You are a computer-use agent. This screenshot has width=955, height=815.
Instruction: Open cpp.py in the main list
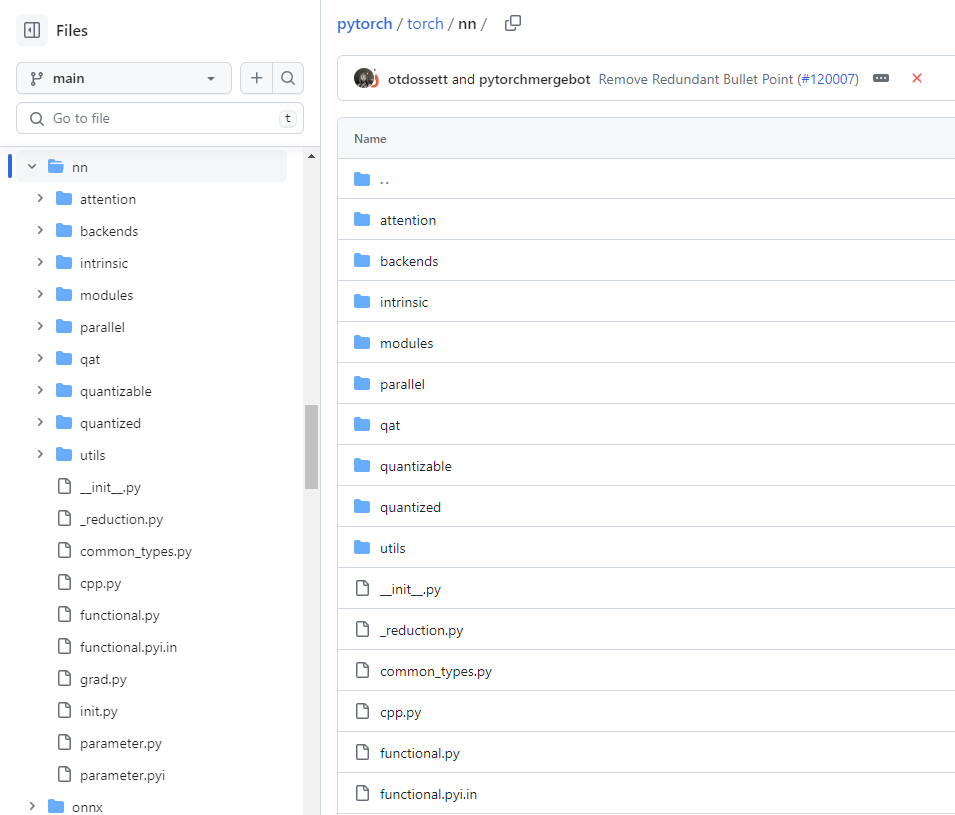click(401, 712)
